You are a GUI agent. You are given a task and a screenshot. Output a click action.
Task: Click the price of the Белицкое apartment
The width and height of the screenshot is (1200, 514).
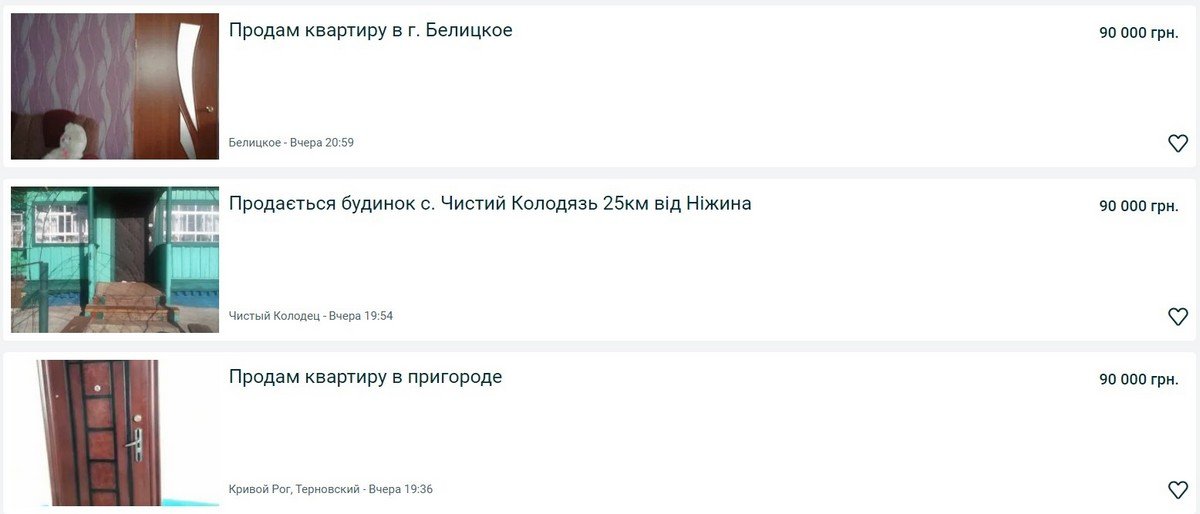[1138, 32]
